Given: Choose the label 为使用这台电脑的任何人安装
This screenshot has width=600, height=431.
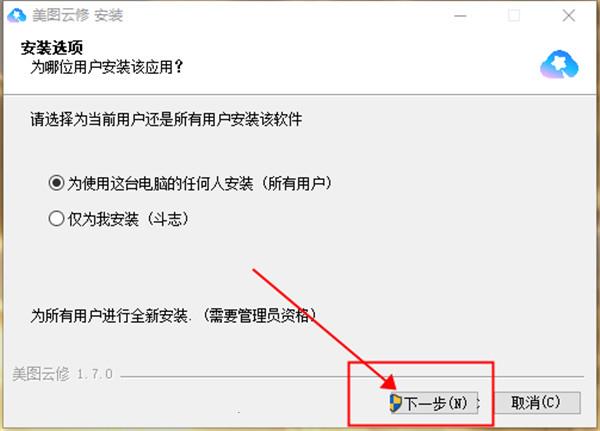Looking at the screenshot, I should pyautogui.click(x=160, y=184).
